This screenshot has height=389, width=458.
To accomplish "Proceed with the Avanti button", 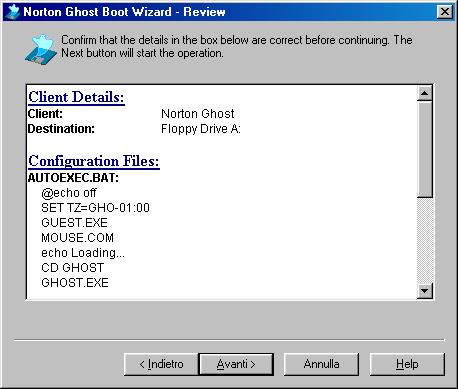I will click(x=236, y=364).
